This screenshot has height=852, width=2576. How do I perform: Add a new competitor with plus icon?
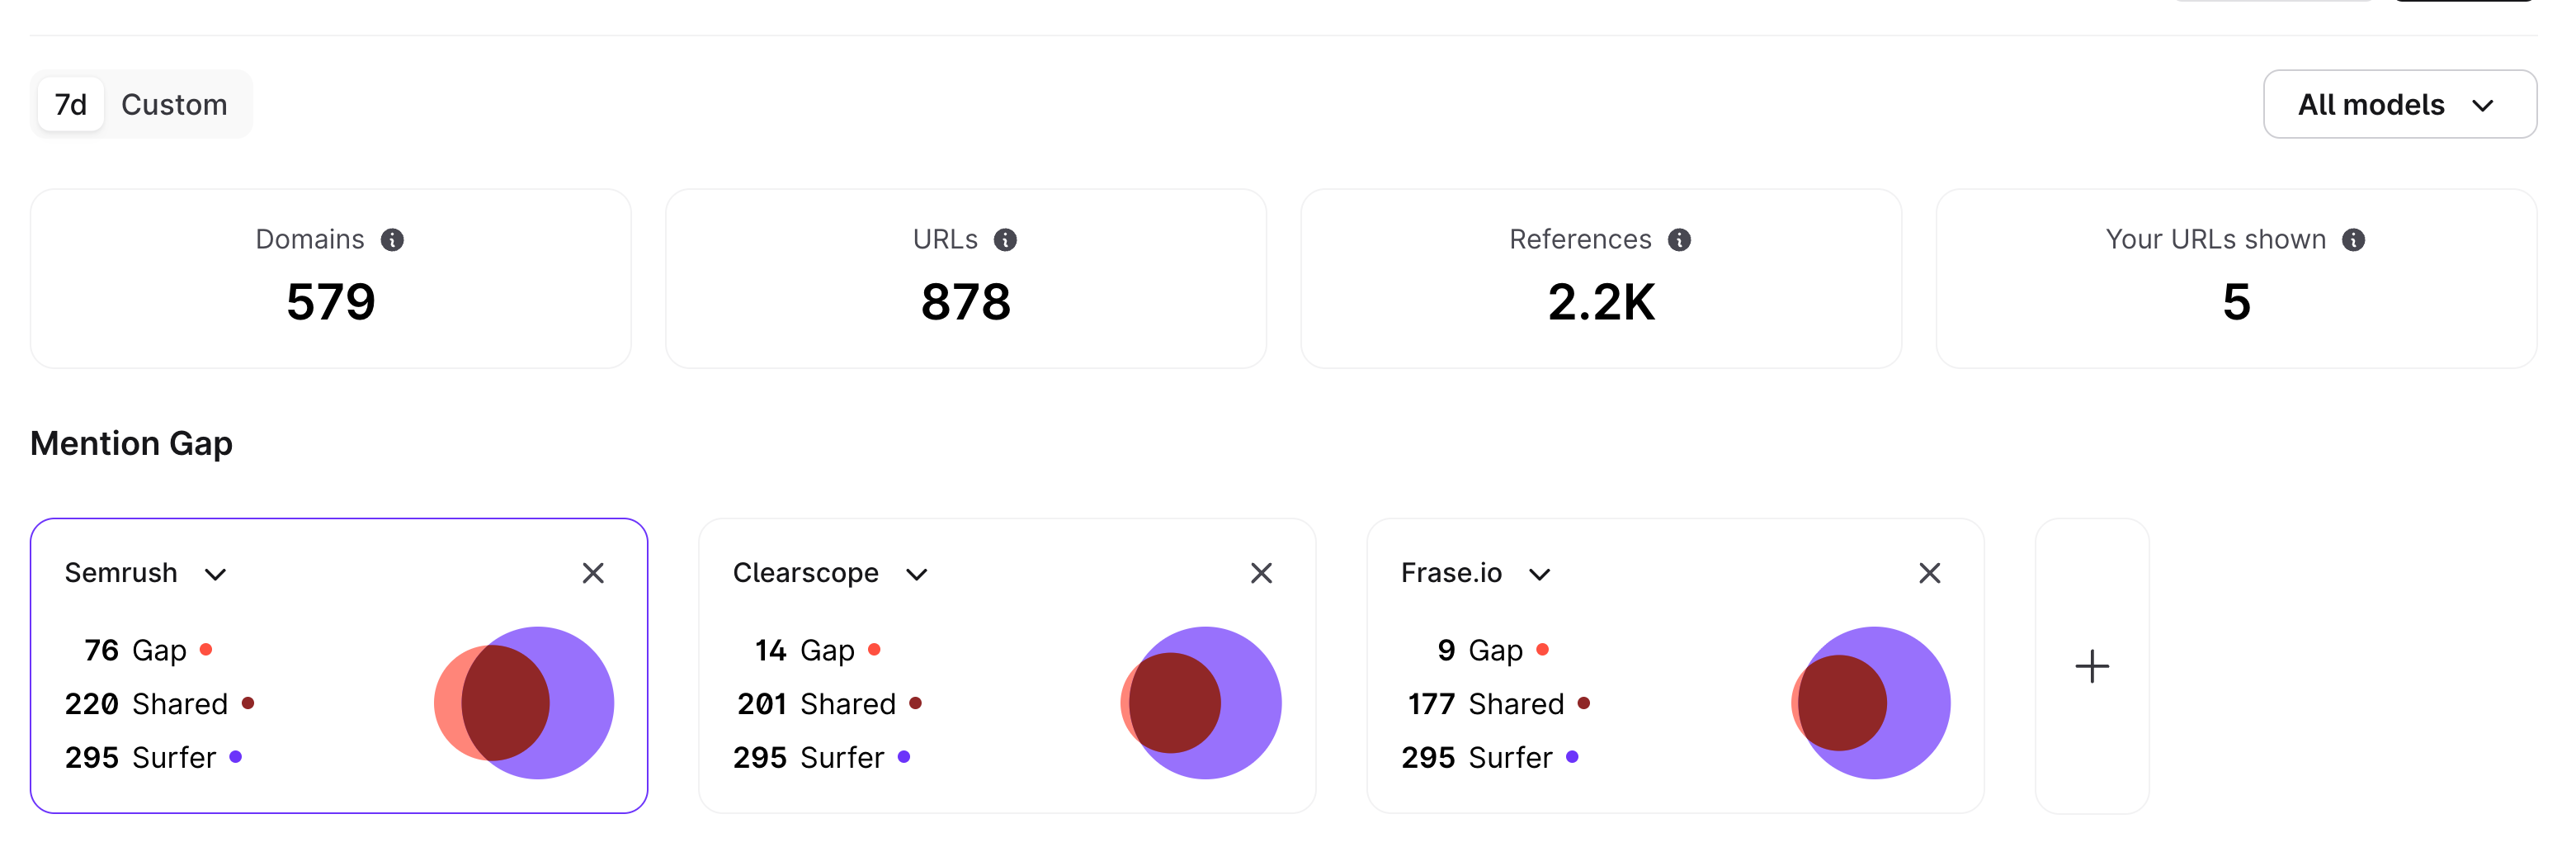point(2091,666)
